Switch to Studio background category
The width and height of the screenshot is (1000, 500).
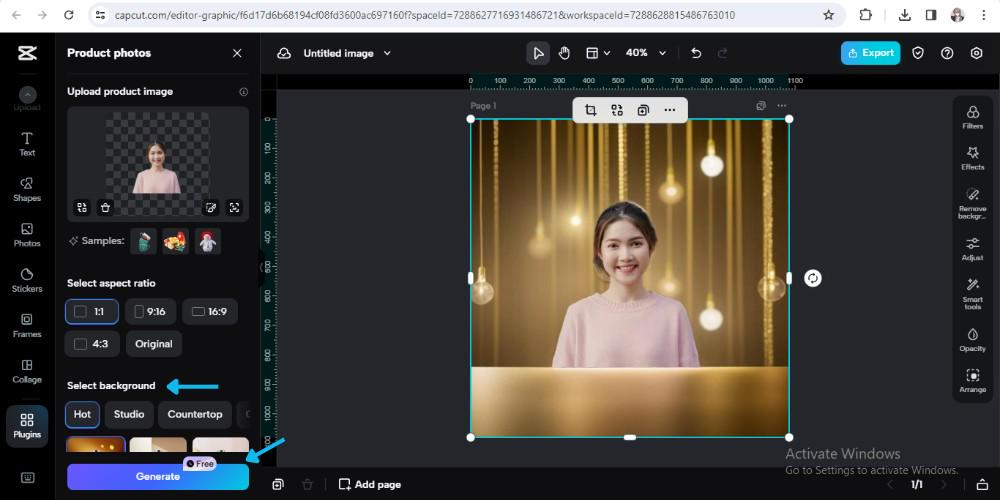coord(129,415)
